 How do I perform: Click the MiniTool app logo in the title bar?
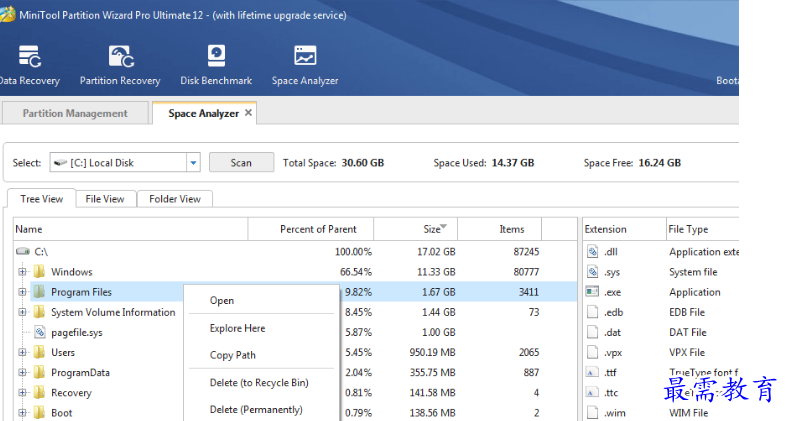pyautogui.click(x=7, y=14)
